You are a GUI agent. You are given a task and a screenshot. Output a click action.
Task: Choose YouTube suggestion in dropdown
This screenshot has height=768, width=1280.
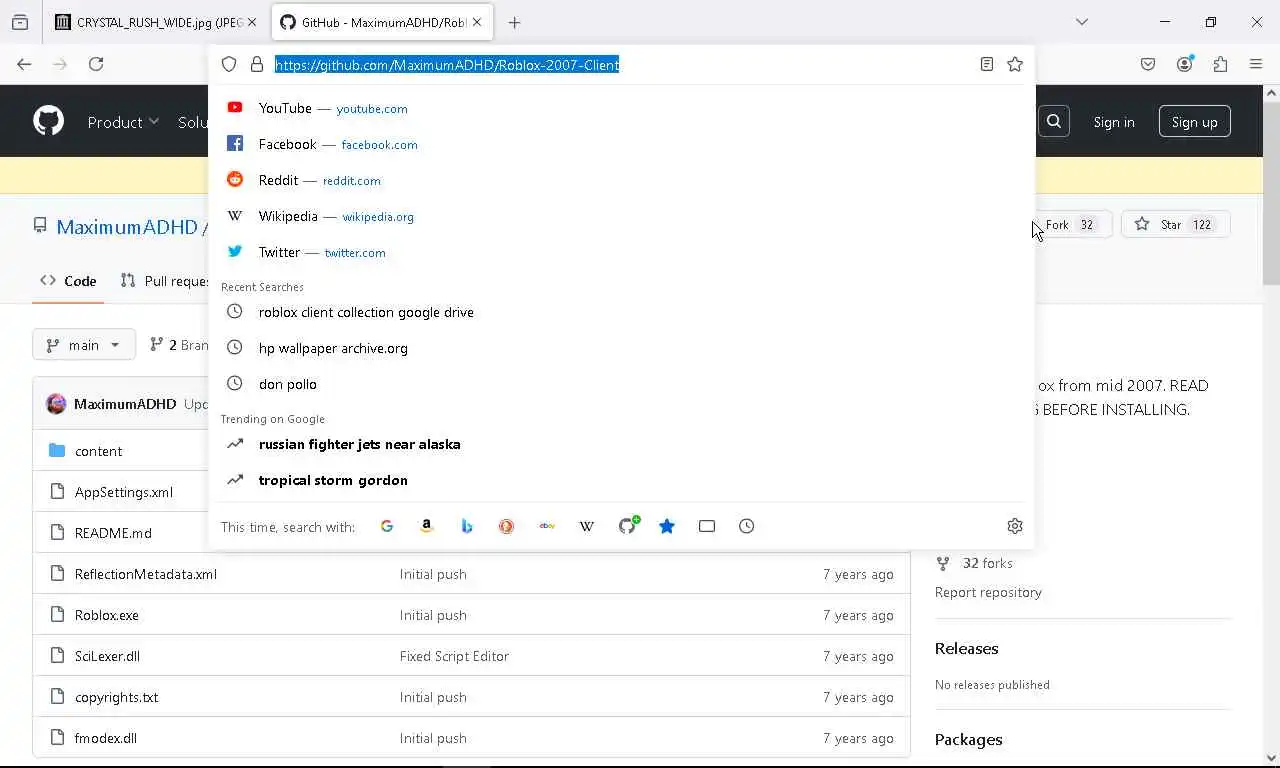tap(621, 108)
